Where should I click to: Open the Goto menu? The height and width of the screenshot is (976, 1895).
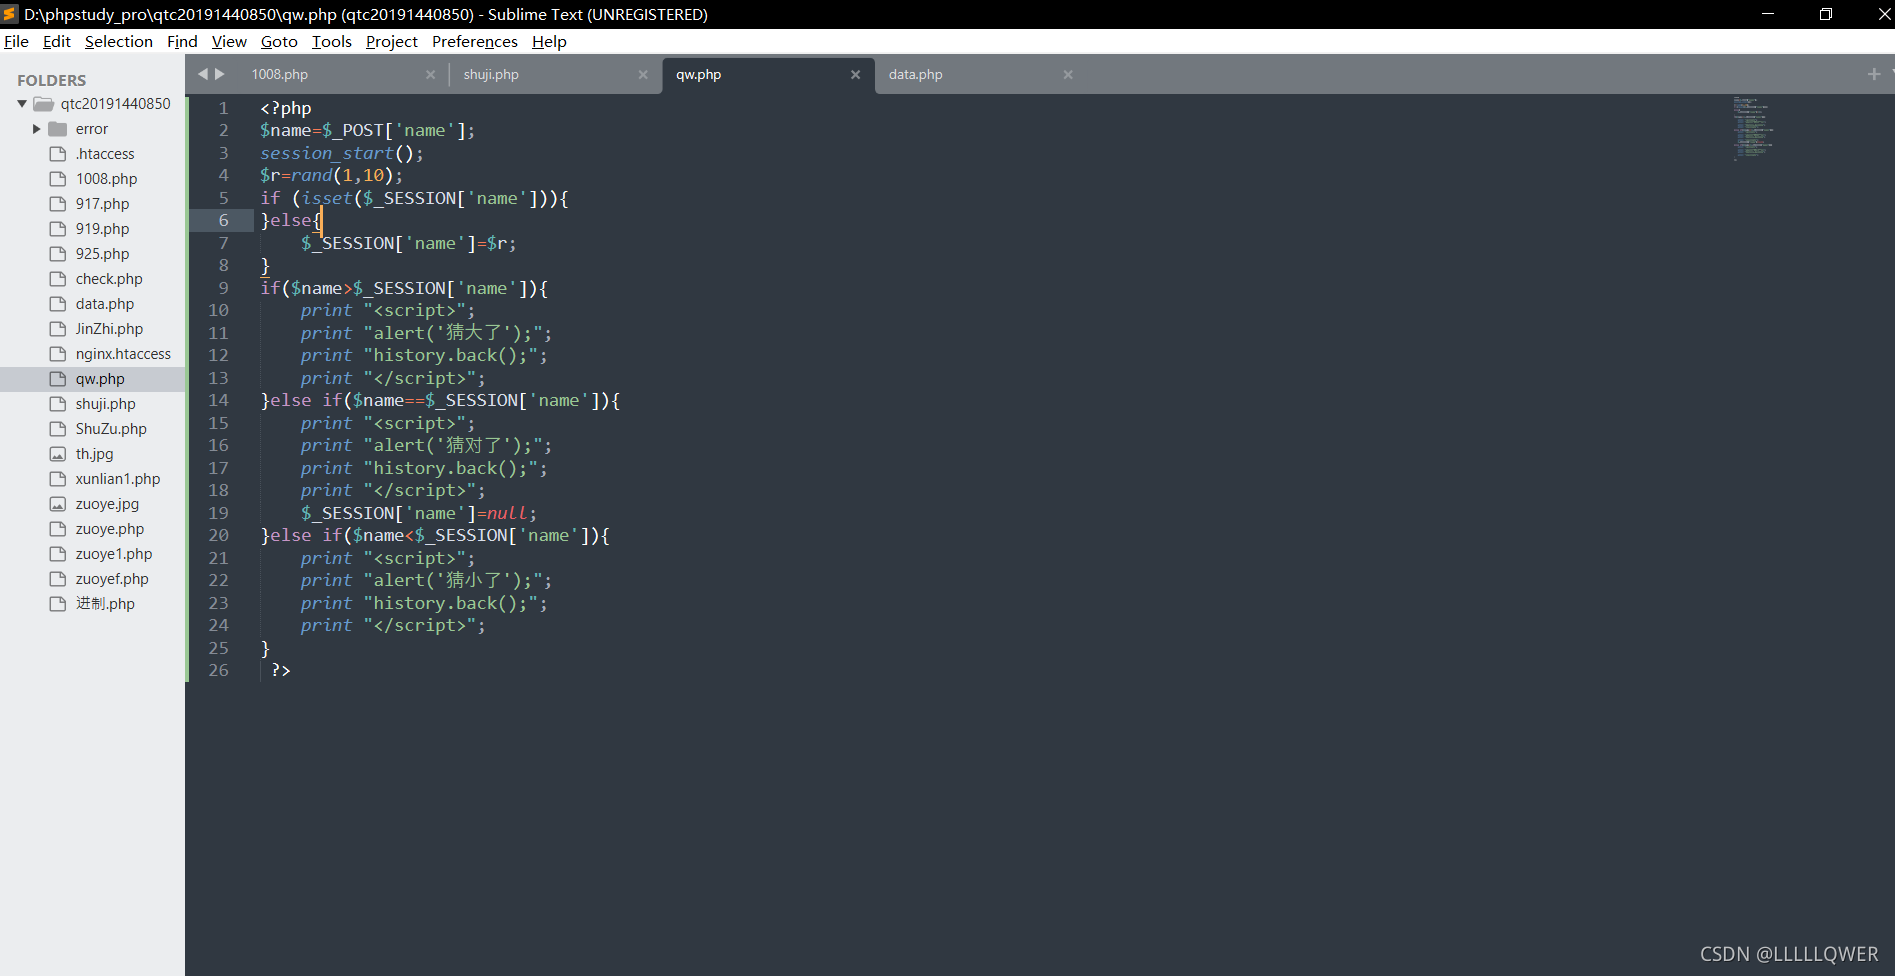pos(279,42)
